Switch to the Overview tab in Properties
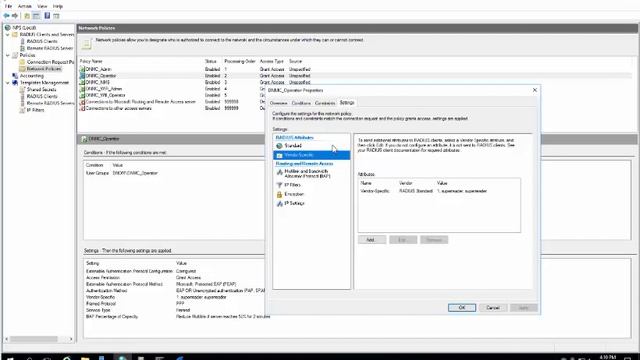 coord(279,103)
